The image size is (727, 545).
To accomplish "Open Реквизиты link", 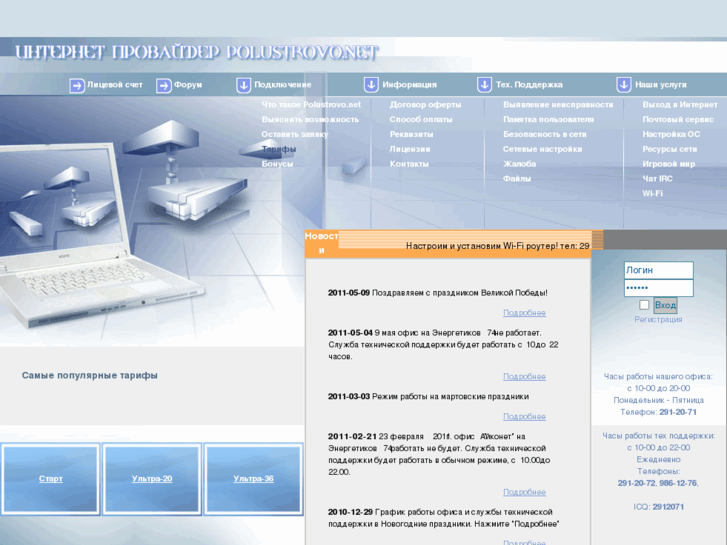I will 411,135.
